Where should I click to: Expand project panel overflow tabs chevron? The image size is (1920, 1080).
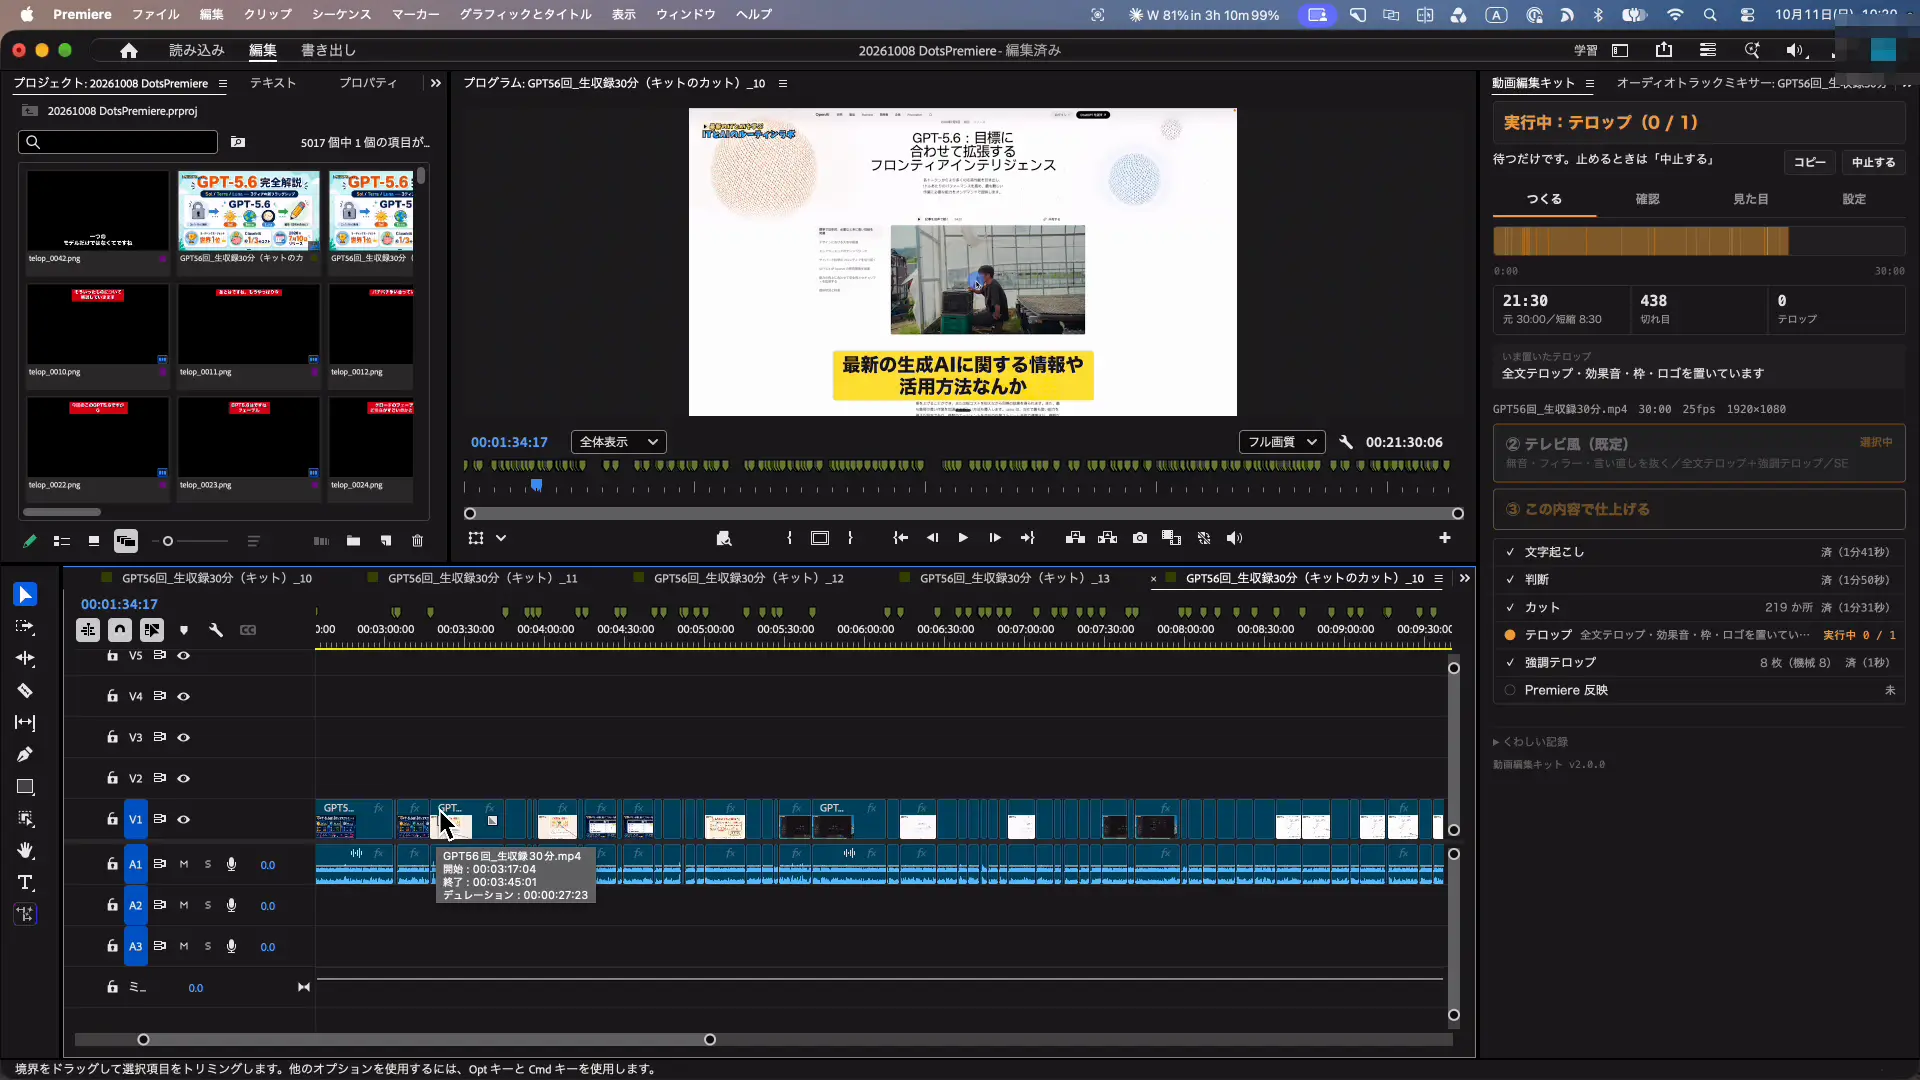coord(435,83)
